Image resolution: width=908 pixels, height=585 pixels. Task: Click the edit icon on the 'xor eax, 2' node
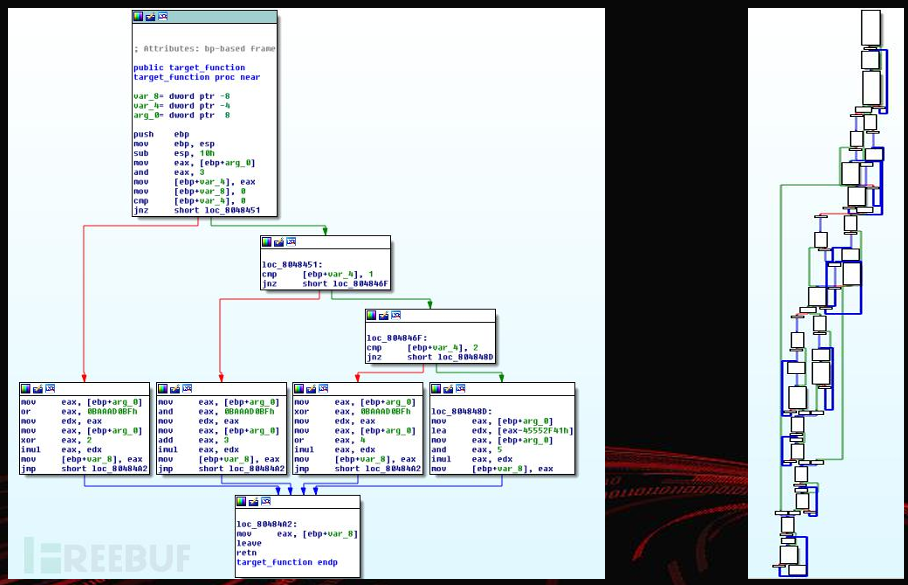(x=38, y=388)
